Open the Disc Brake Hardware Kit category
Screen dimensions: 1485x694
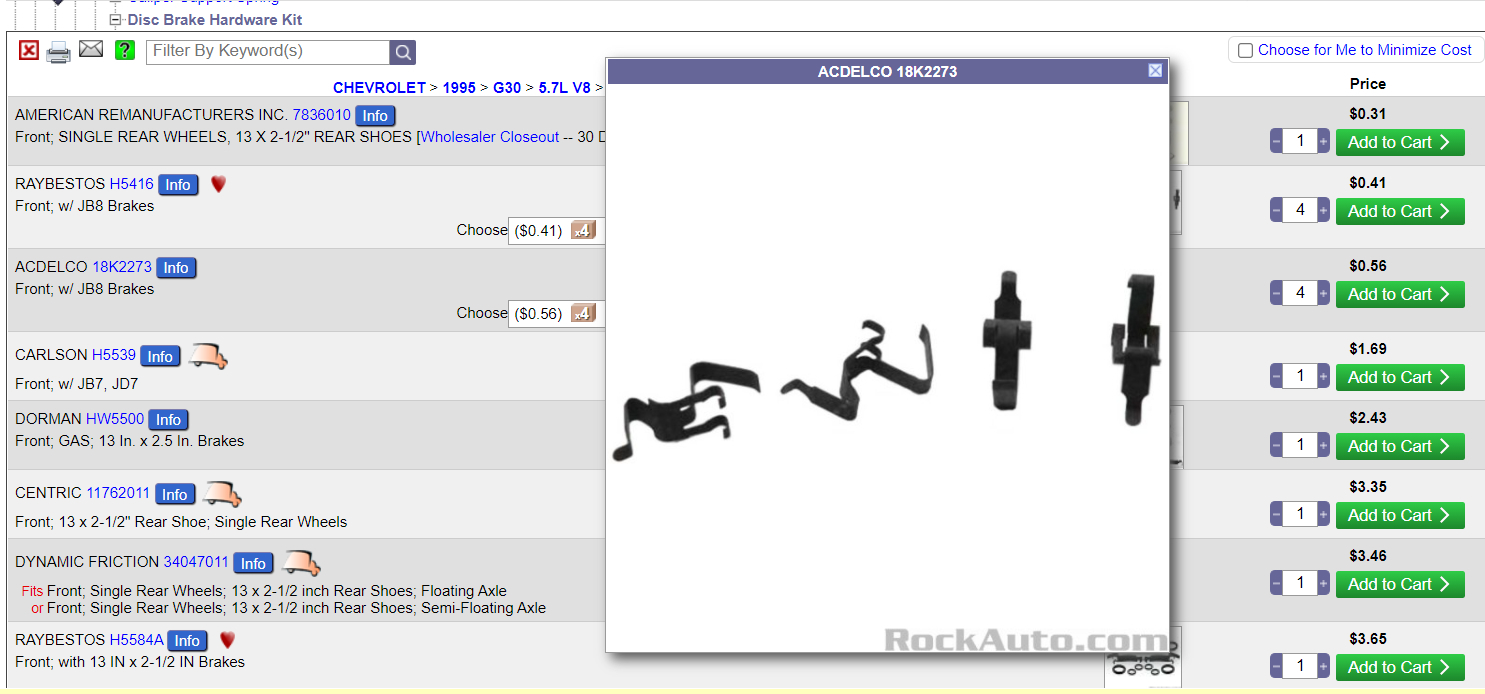(x=215, y=20)
